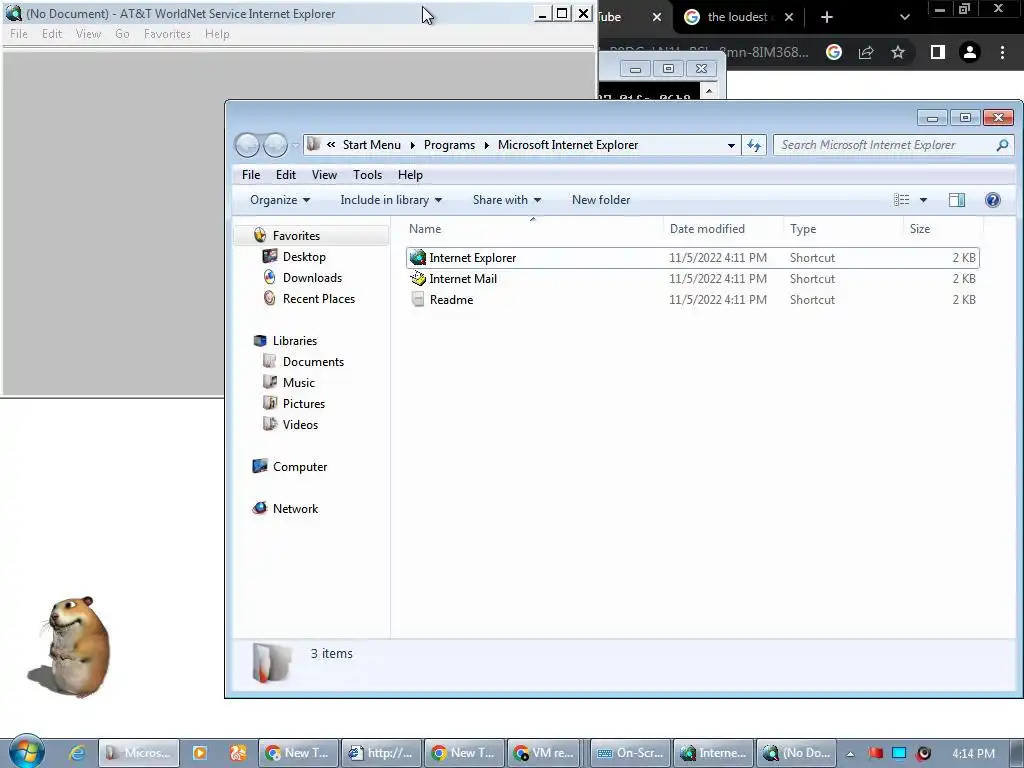Change view using the view icon

tap(901, 200)
